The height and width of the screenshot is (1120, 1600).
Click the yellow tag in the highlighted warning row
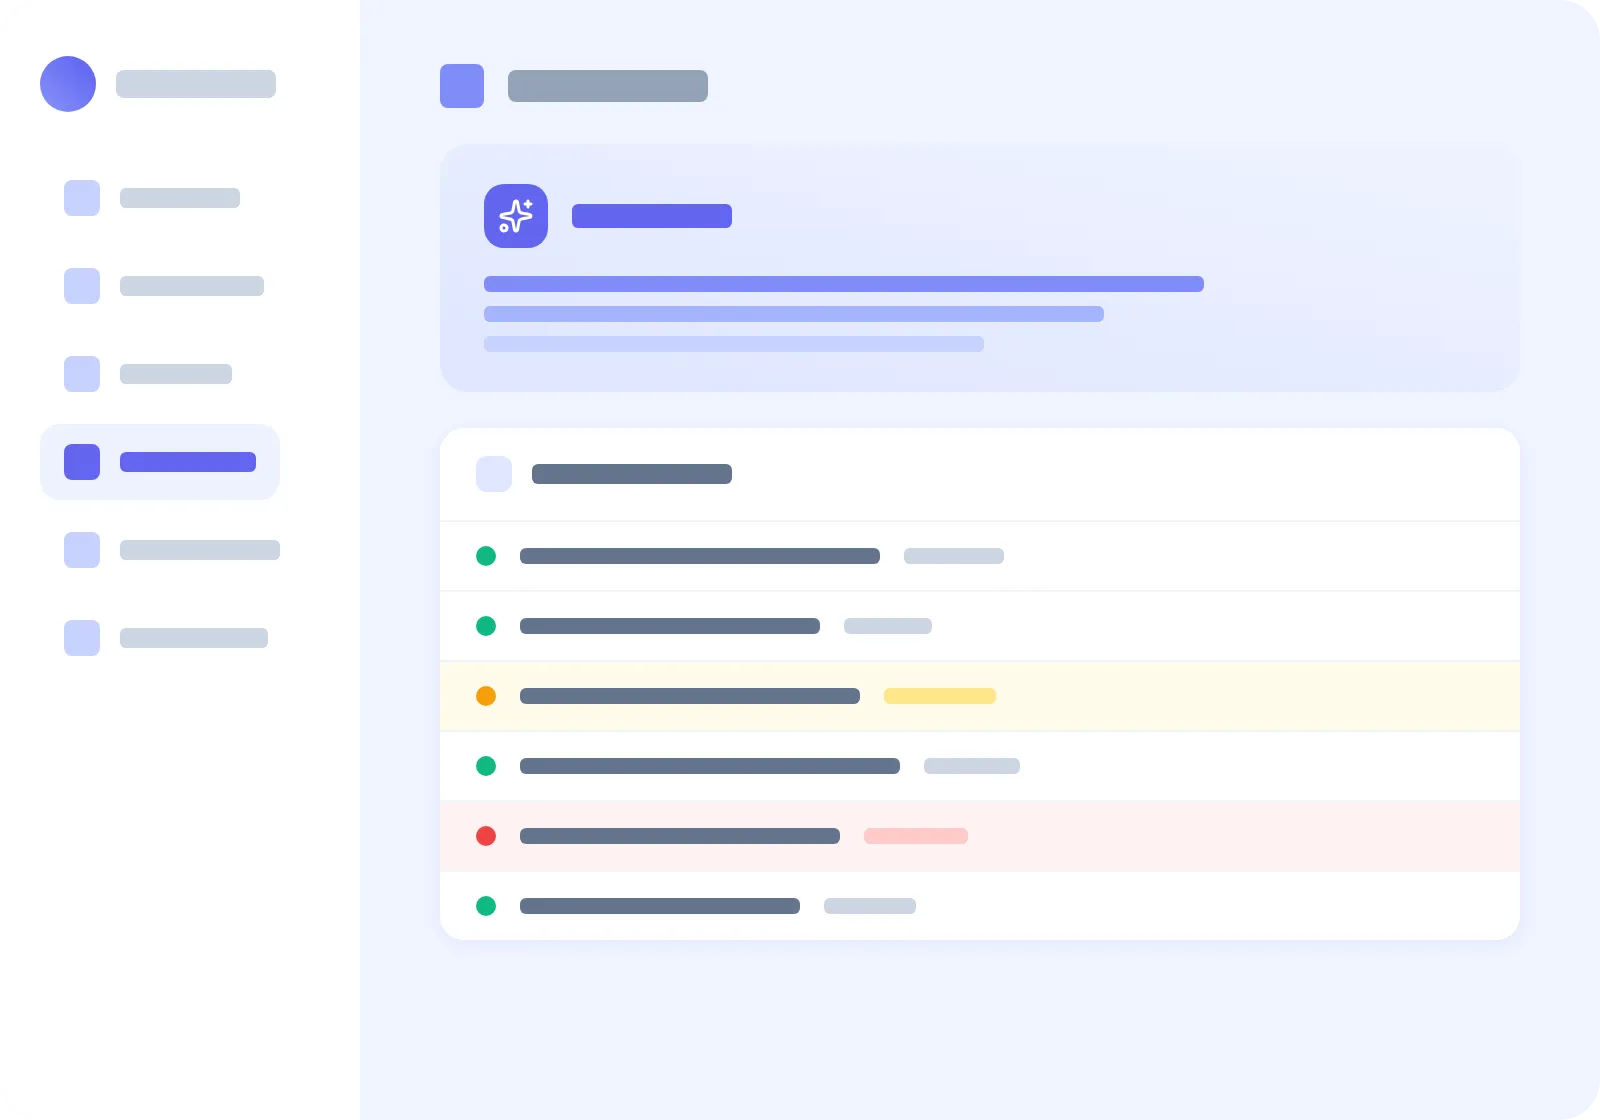940,696
